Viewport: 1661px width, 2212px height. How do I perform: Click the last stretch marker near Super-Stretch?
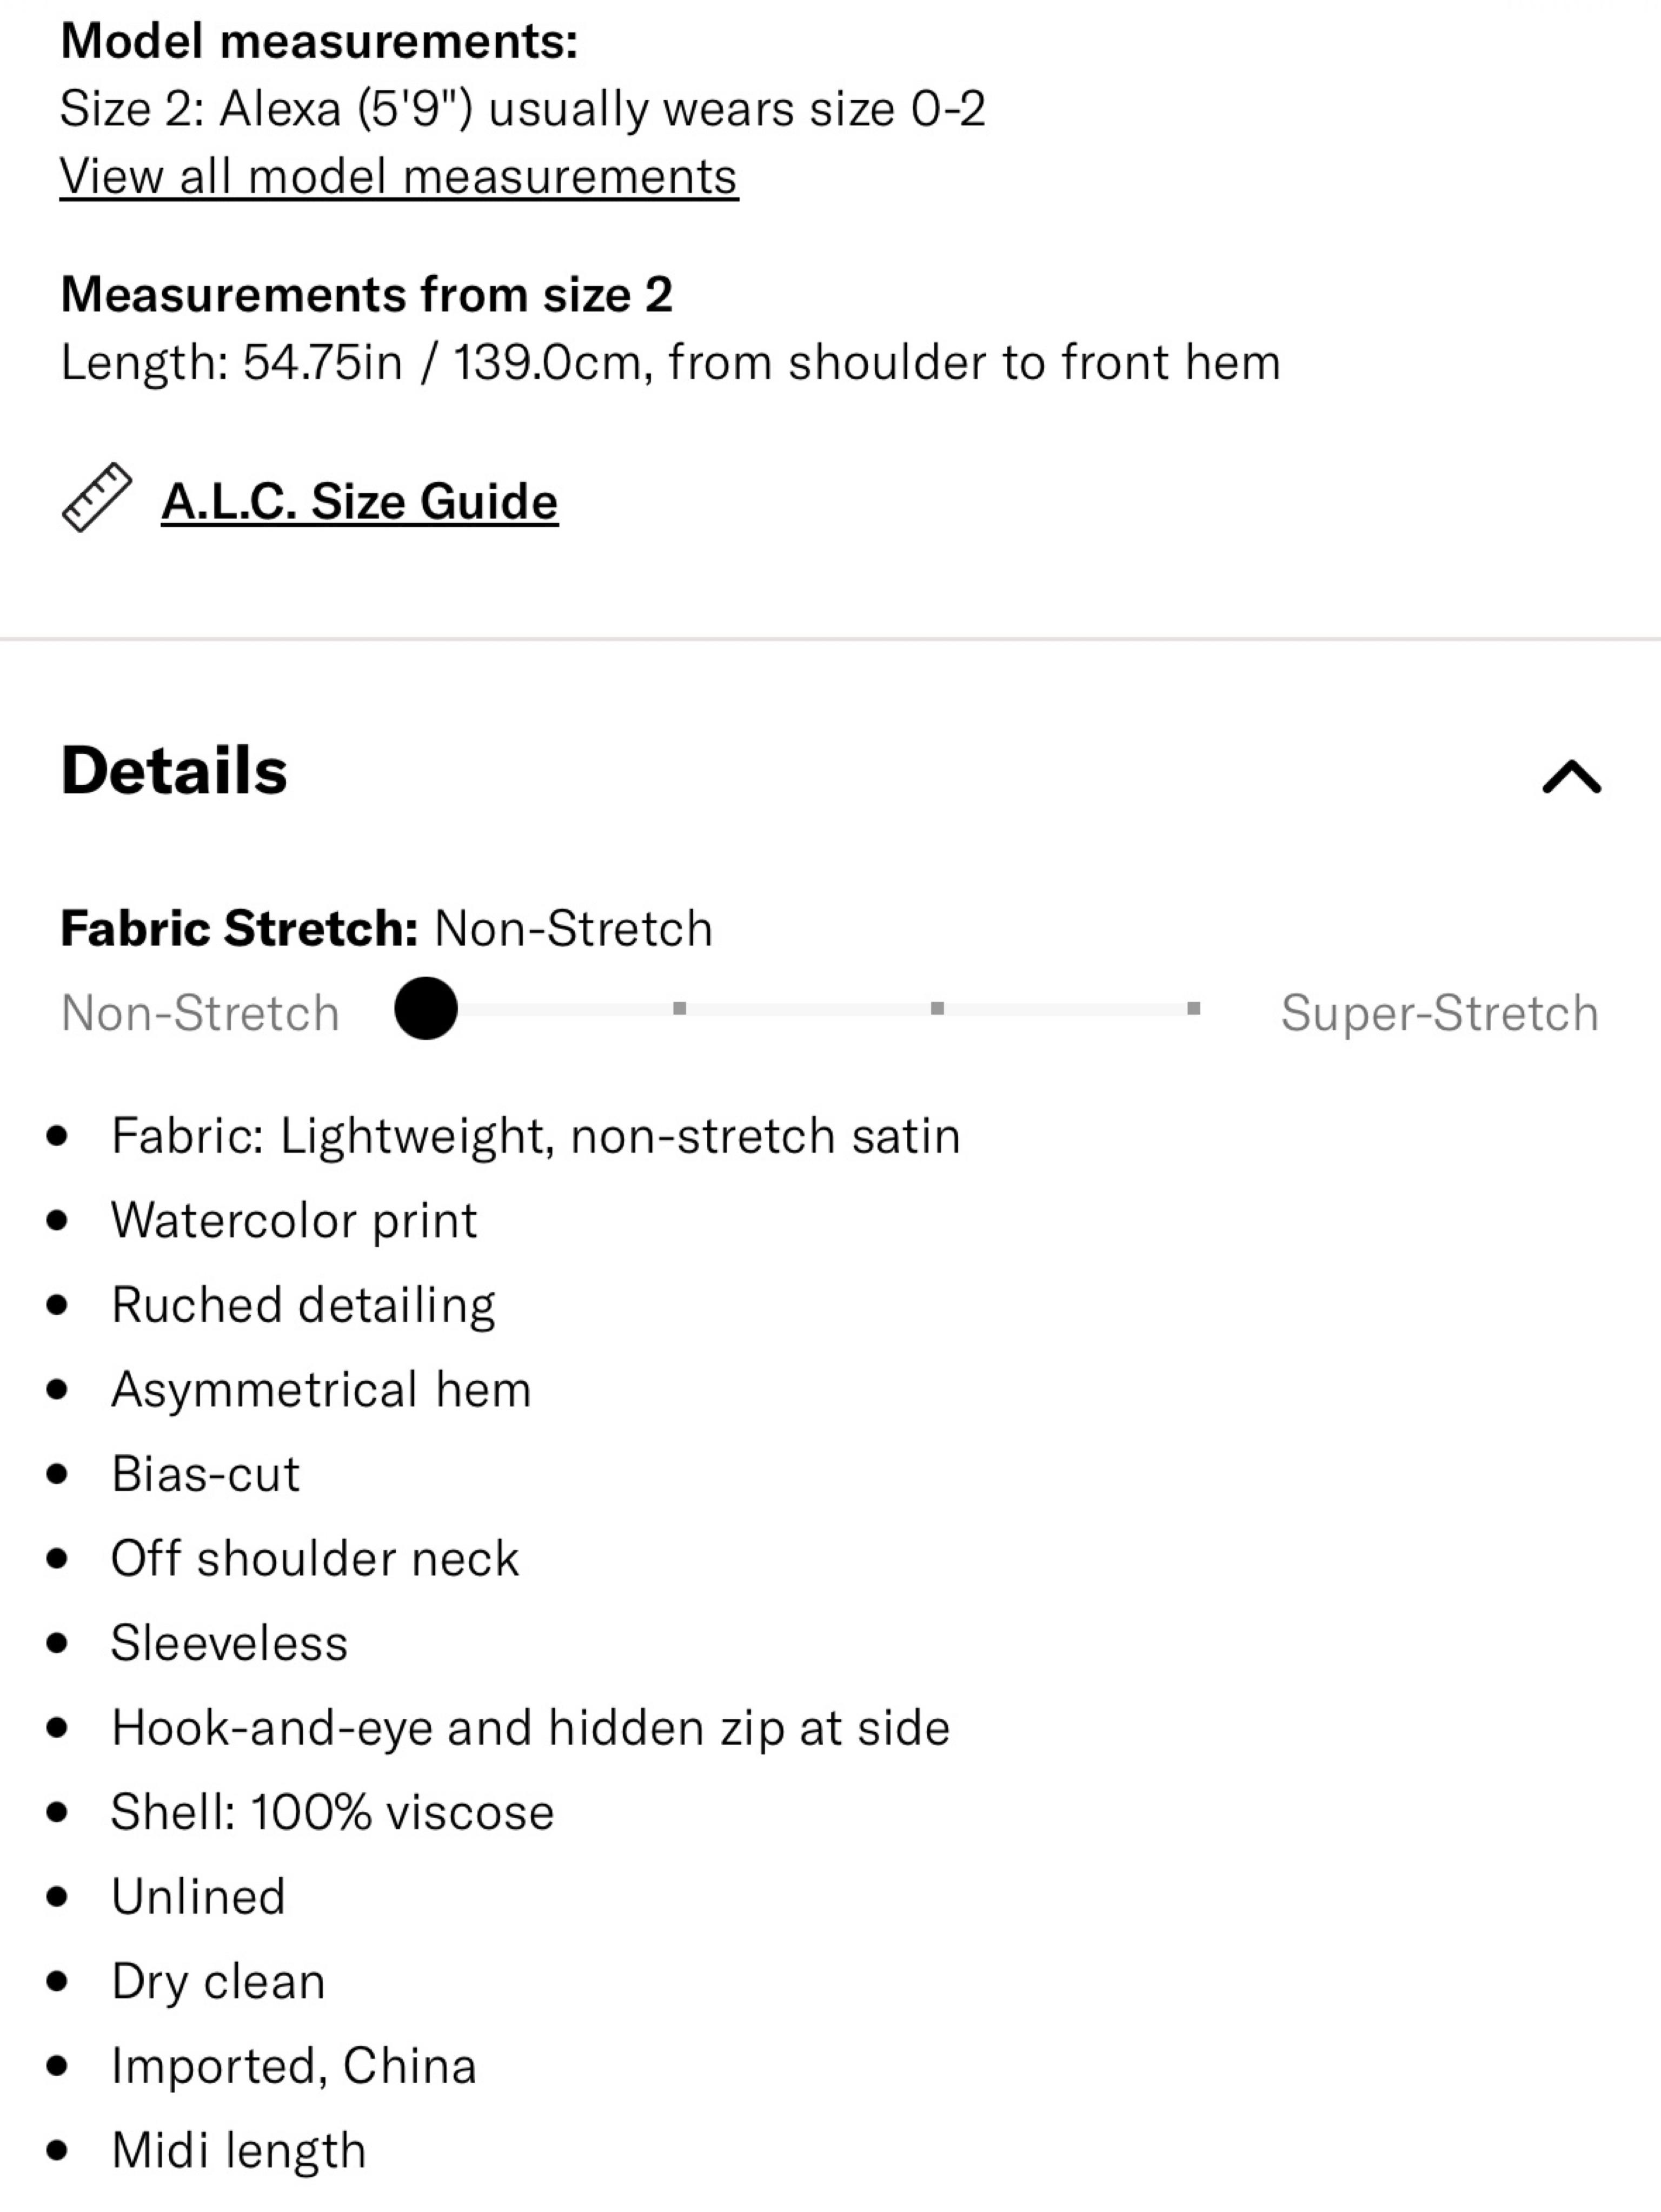(x=1193, y=1008)
